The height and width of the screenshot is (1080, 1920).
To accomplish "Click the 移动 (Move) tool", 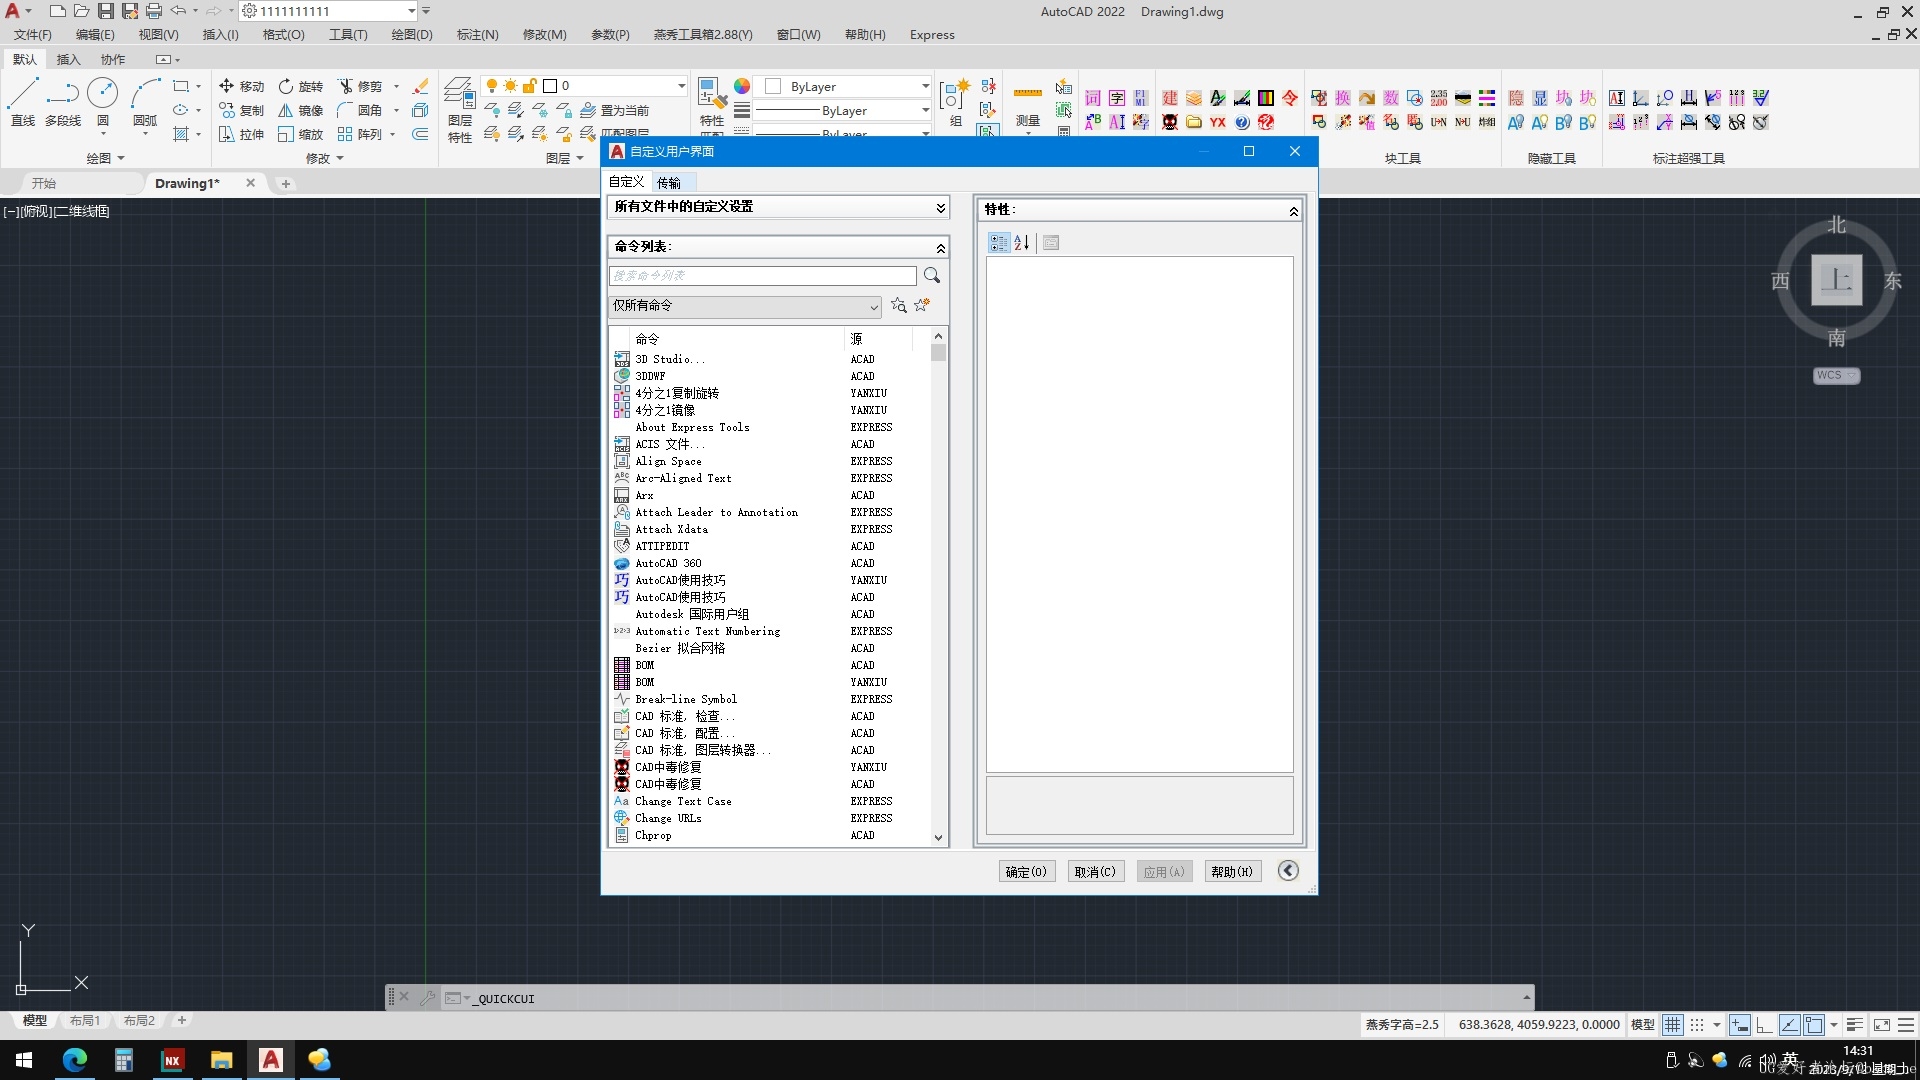I will click(242, 86).
